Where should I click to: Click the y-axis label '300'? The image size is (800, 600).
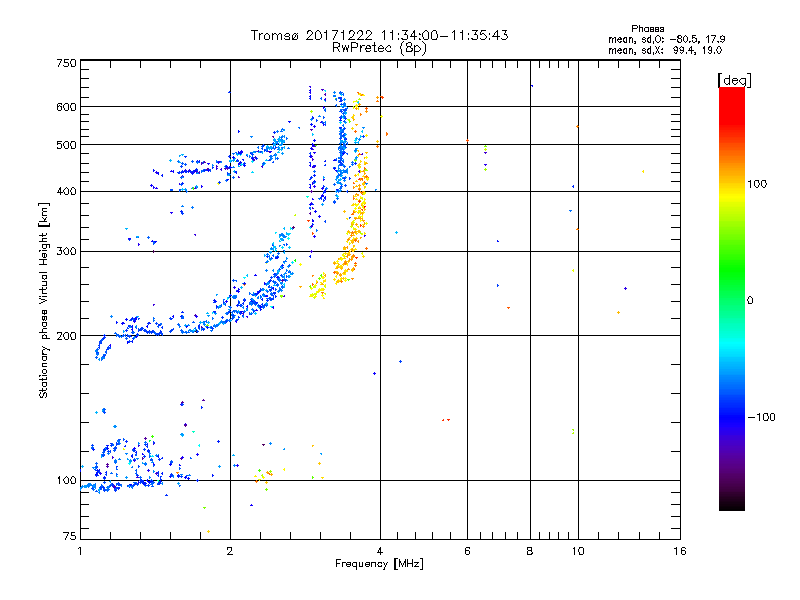(66, 252)
